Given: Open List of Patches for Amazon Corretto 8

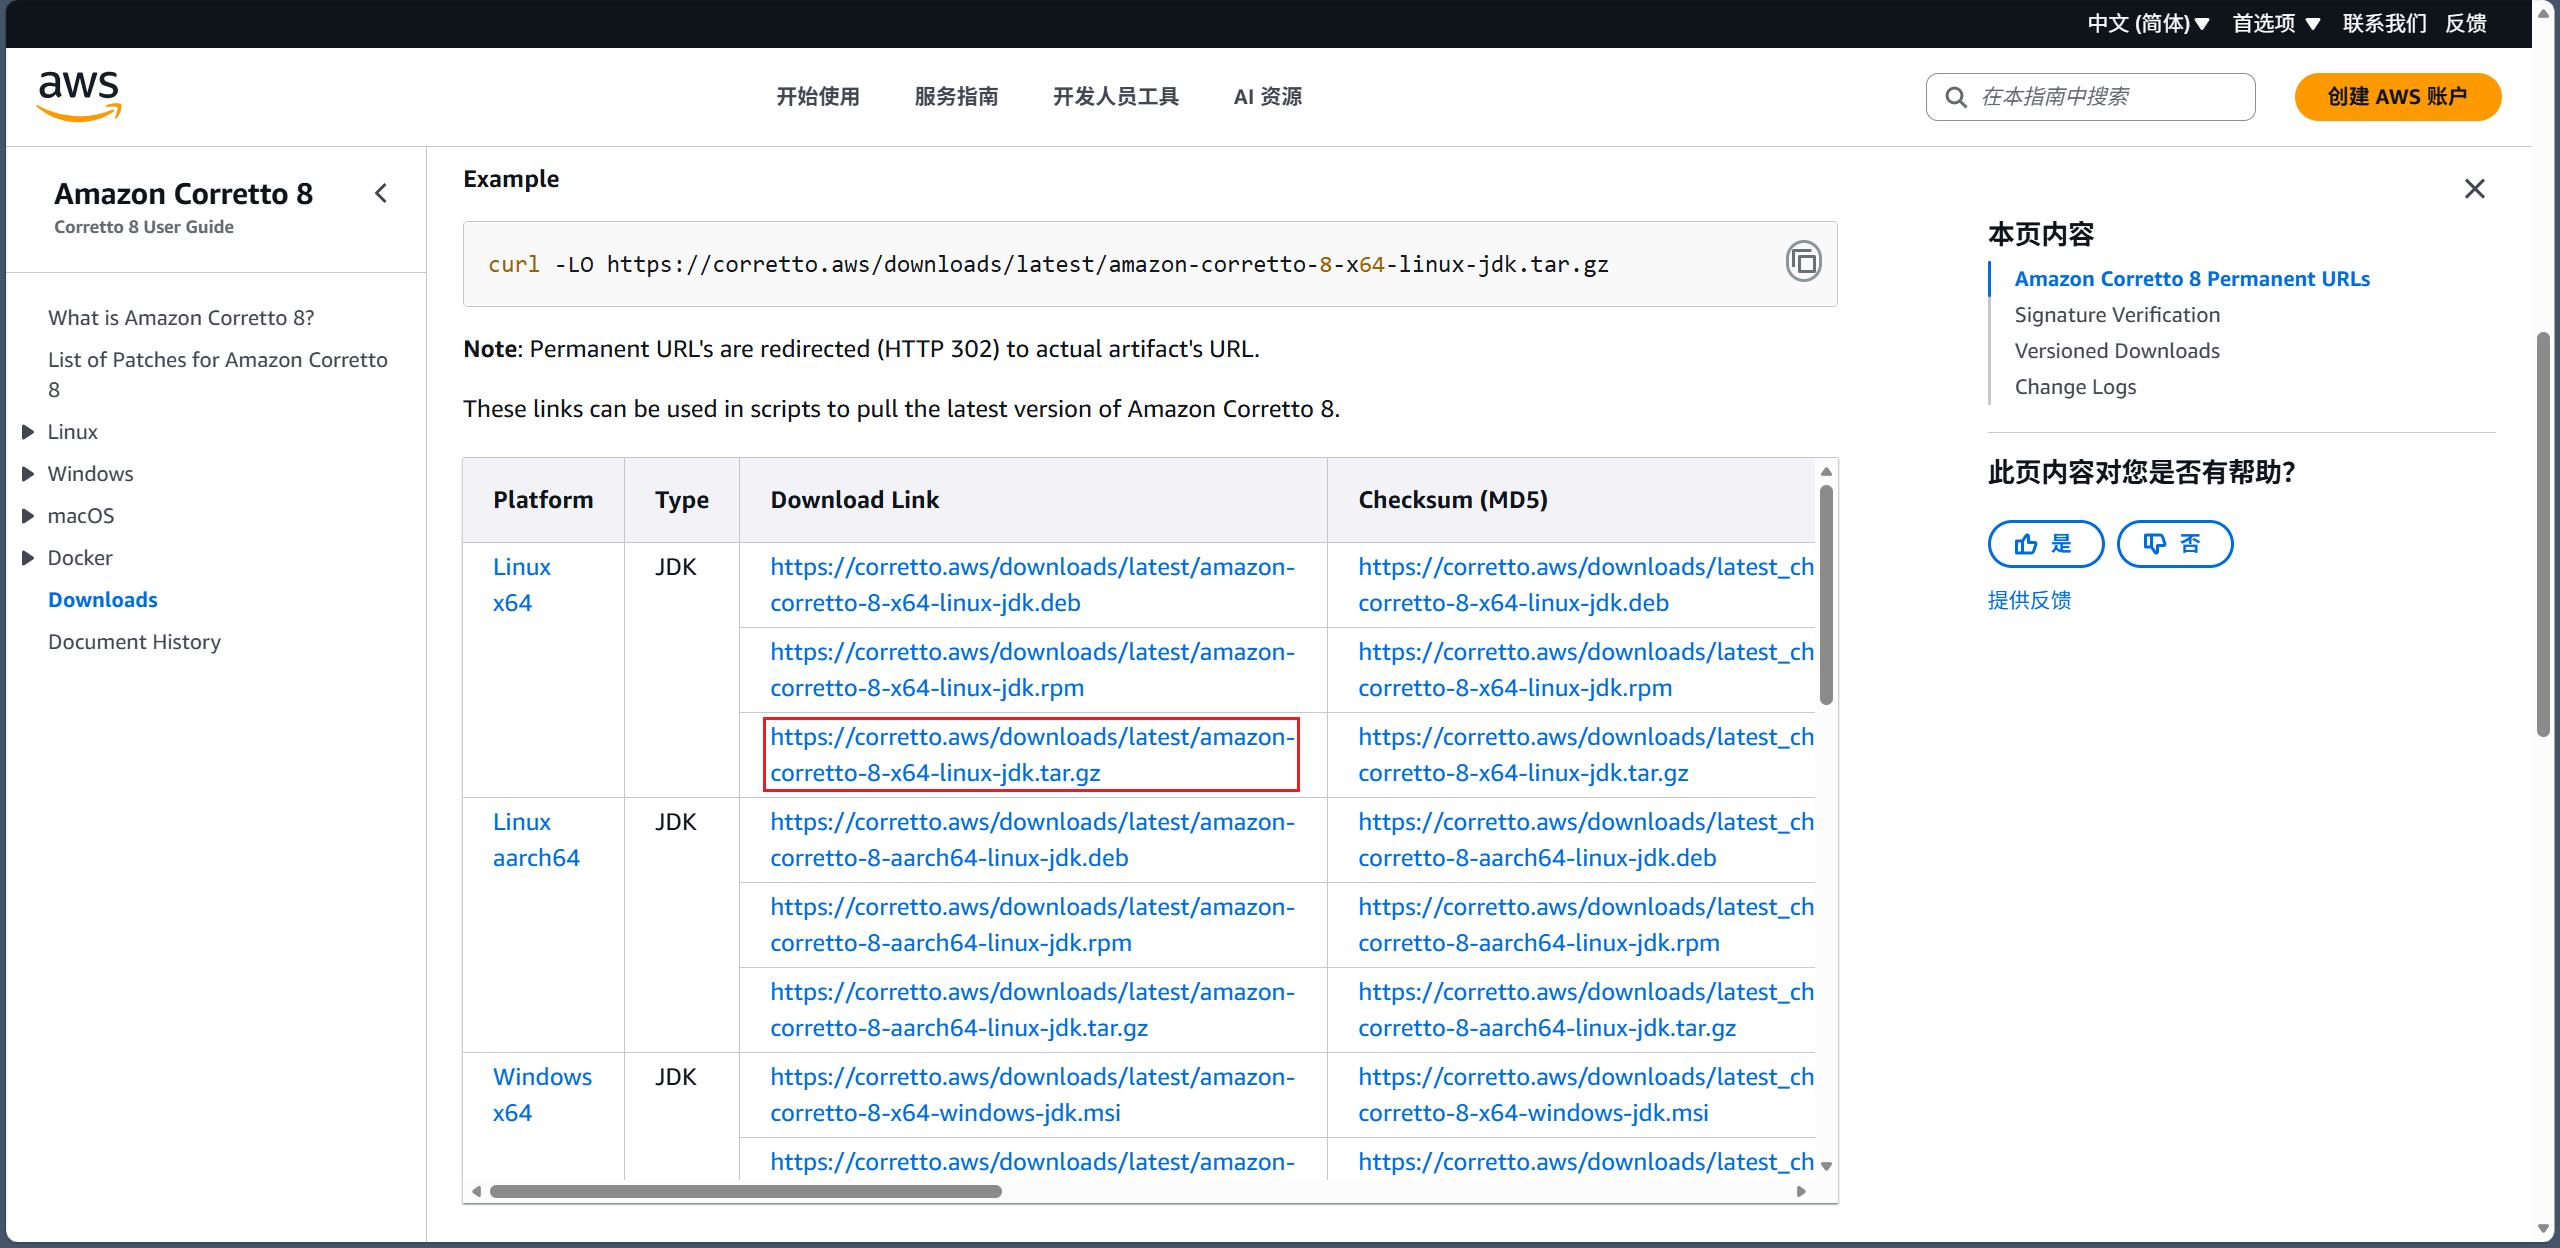Looking at the screenshot, I should [218, 374].
